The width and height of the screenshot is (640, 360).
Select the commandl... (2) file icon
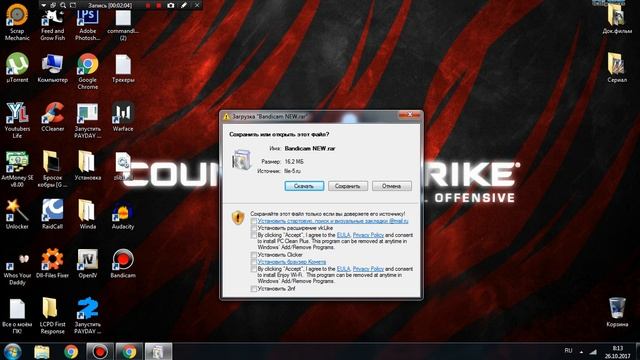pos(123,24)
